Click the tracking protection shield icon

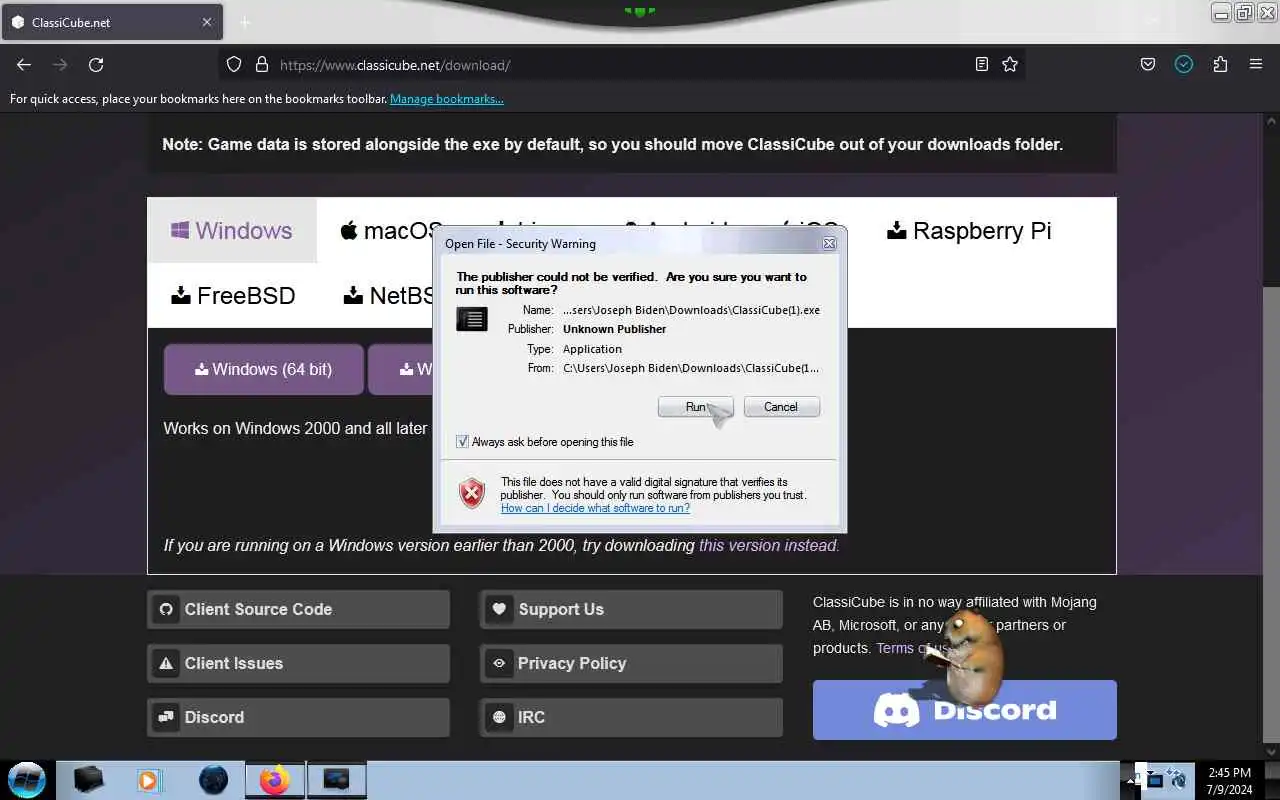pos(234,65)
